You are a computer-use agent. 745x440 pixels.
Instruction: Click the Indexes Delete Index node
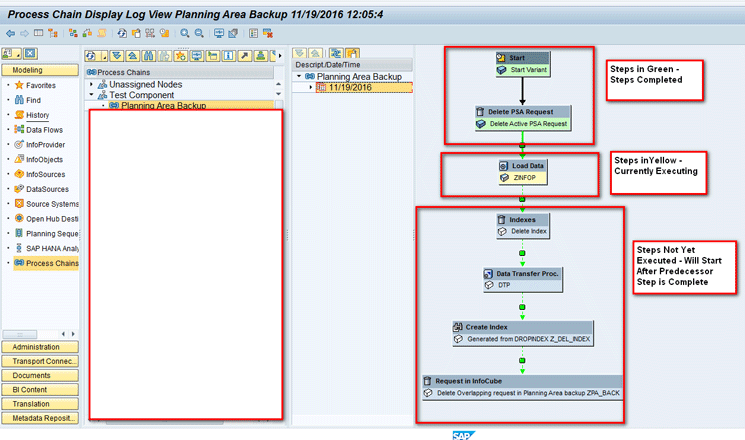pyautogui.click(x=523, y=225)
